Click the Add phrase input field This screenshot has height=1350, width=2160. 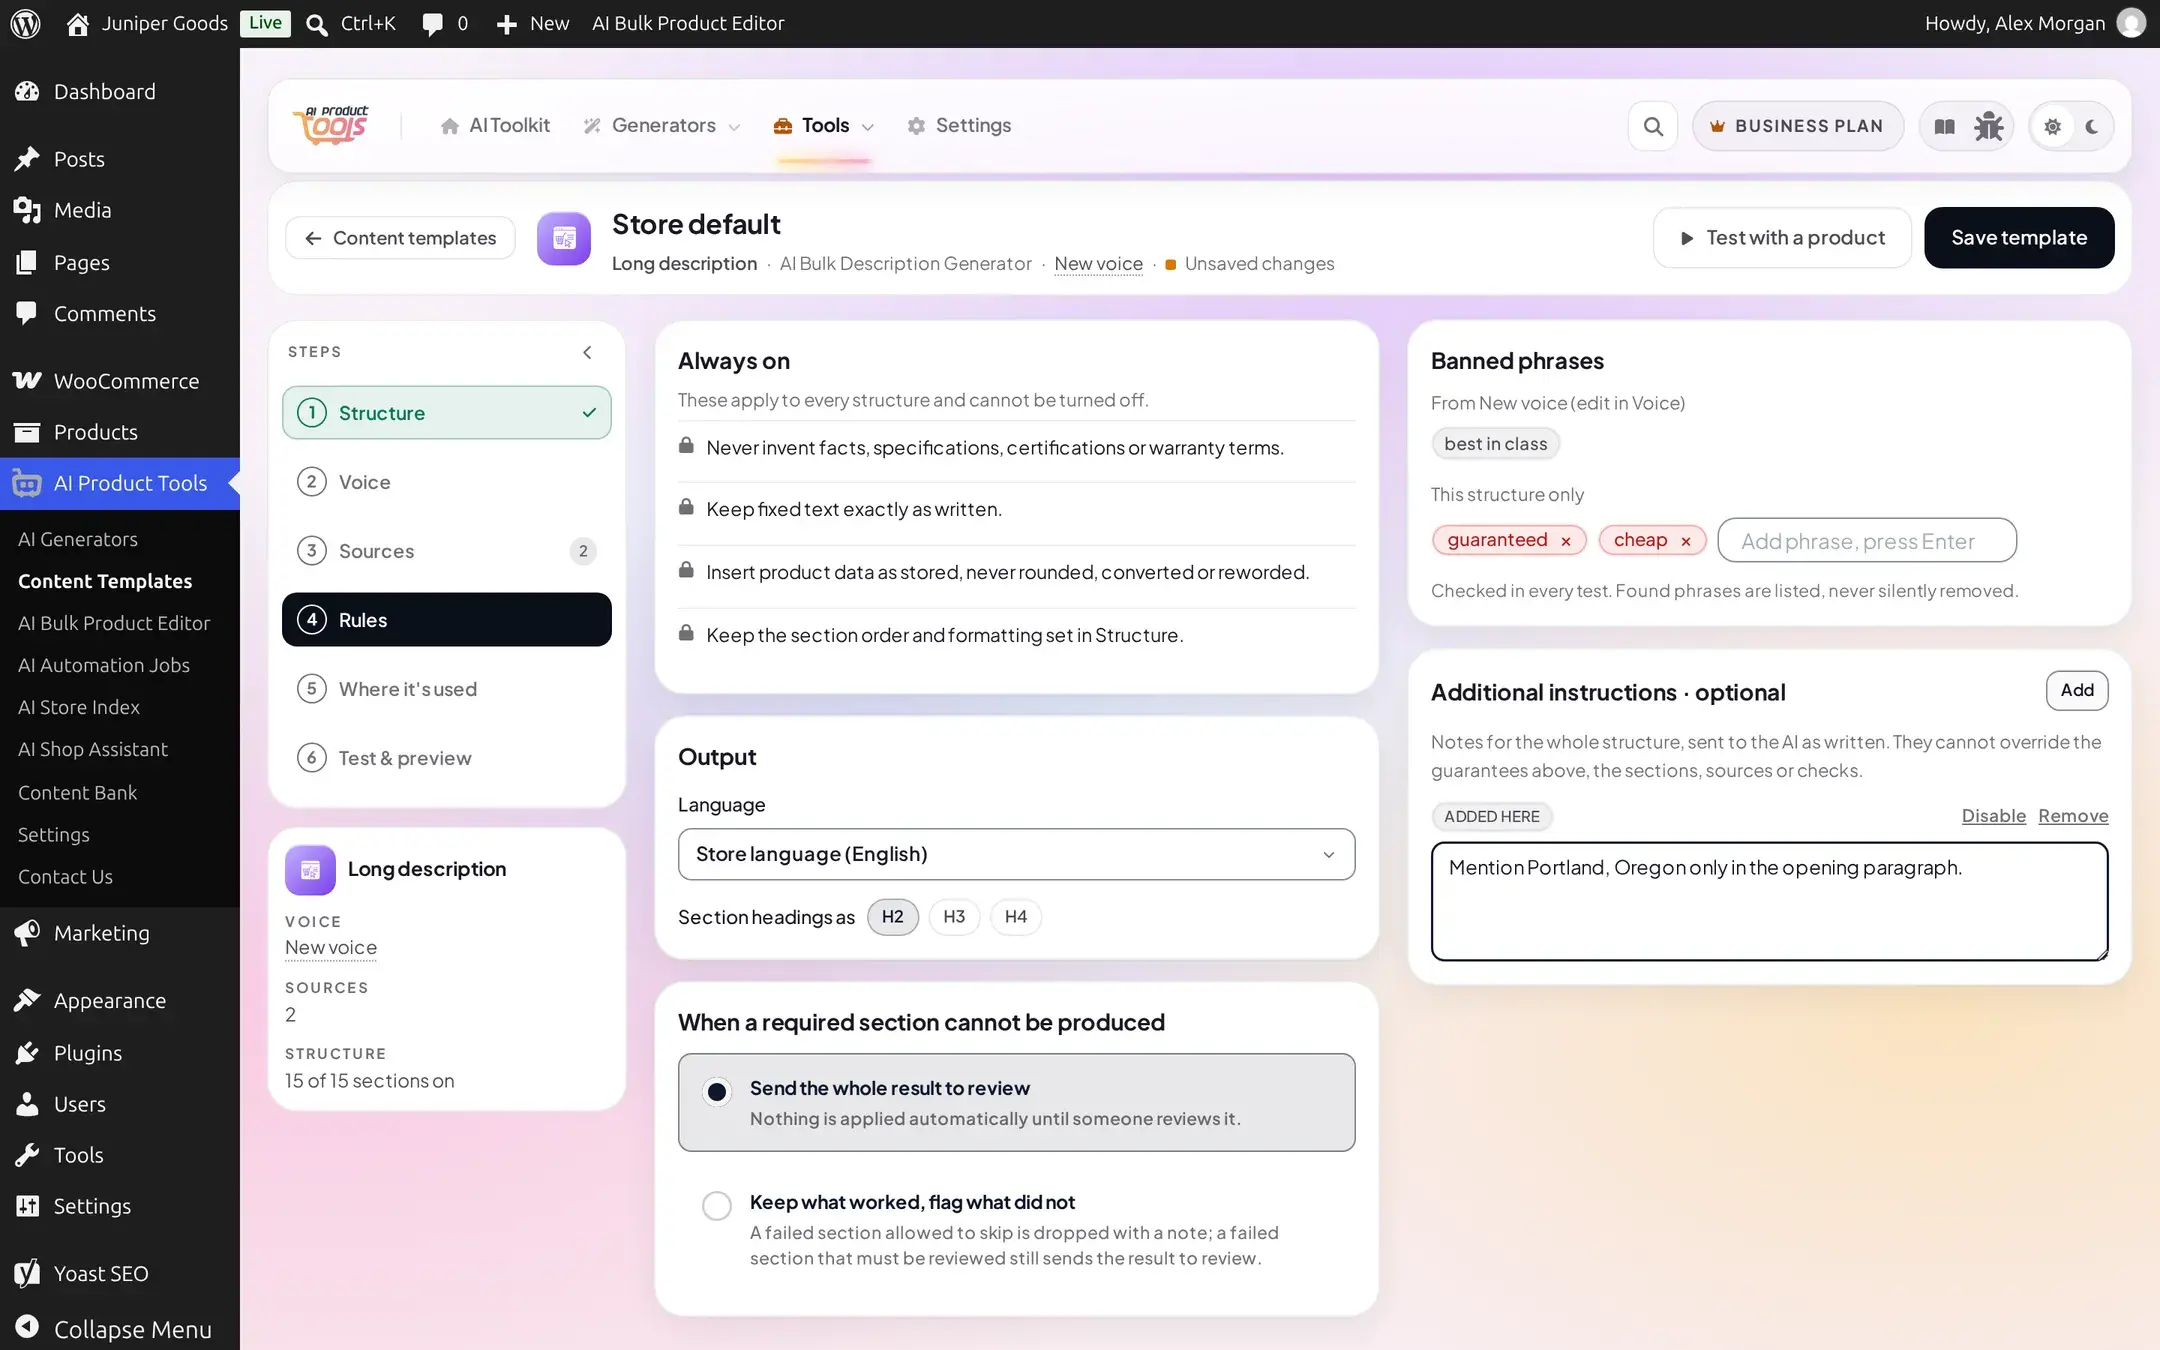pos(1866,541)
